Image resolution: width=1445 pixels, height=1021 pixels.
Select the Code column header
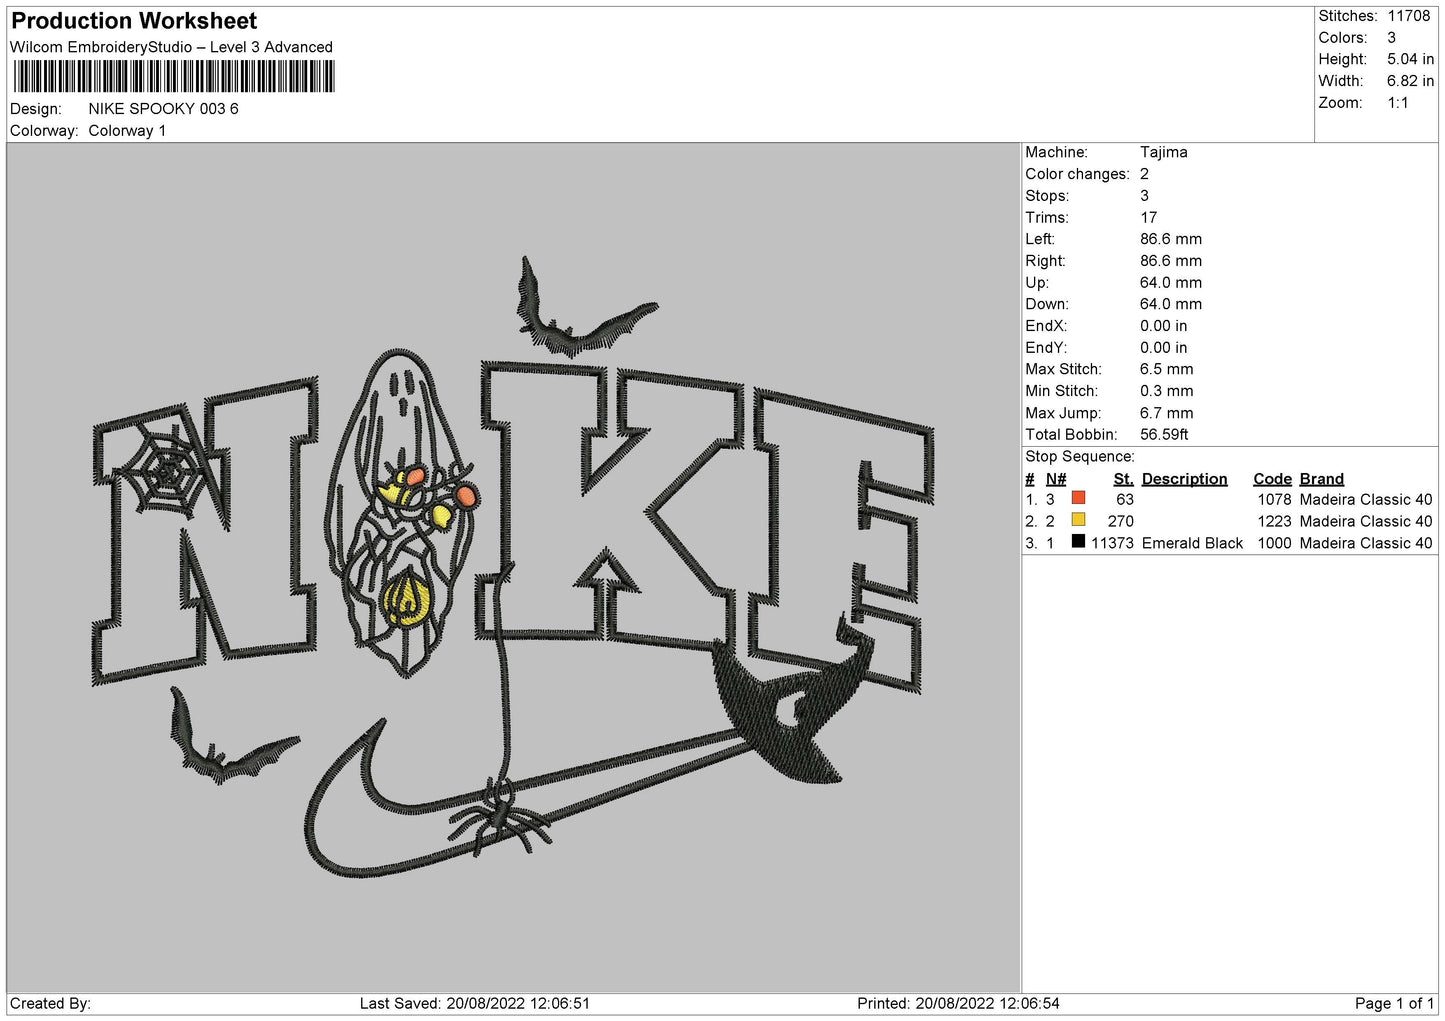1272,479
